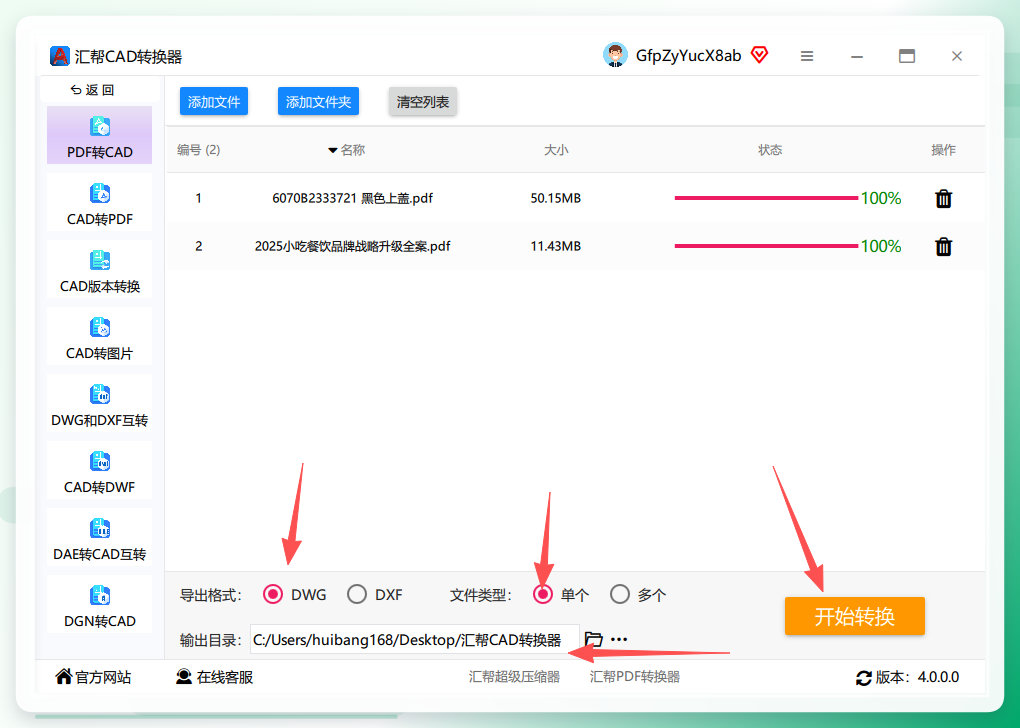The width and height of the screenshot is (1020, 728).
Task: Choose 多个 file type option
Action: [x=620, y=594]
